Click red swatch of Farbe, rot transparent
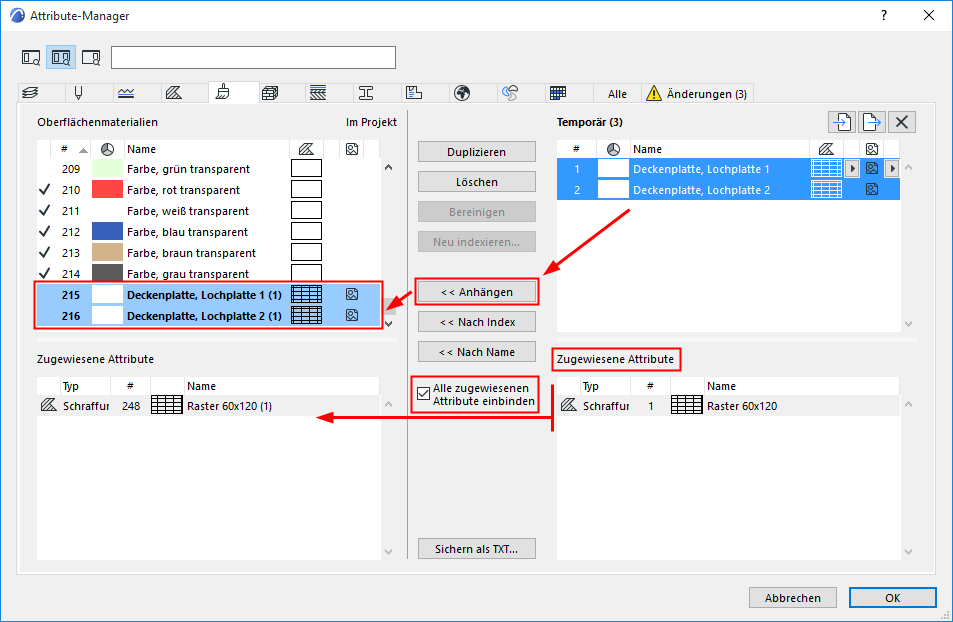Screen dimensions: 953x622 [x=108, y=190]
